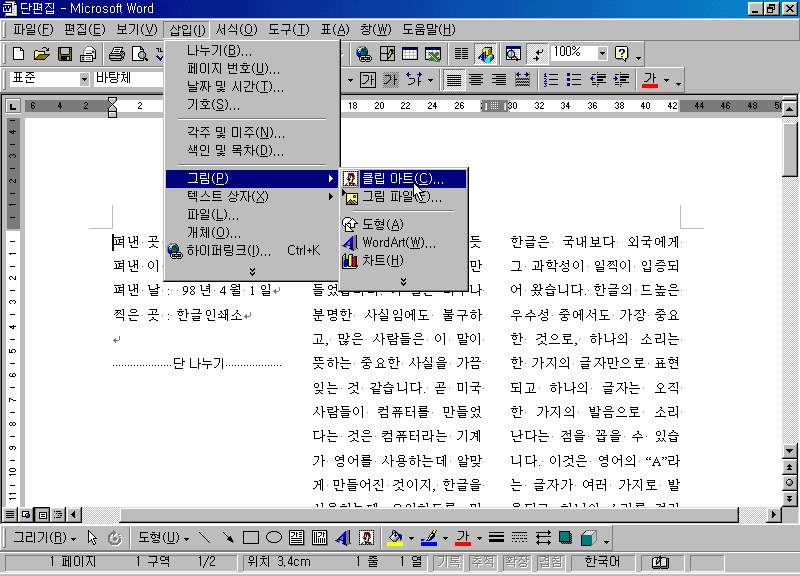The image size is (800, 576).
Task: Insert a table from the standard toolbar
Action: (x=410, y=54)
